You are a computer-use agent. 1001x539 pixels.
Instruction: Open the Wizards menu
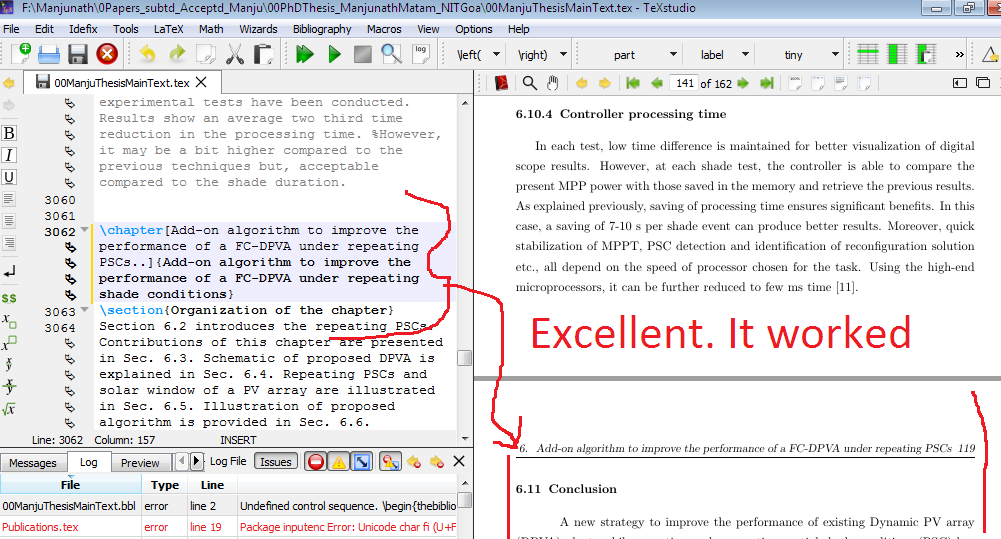(258, 29)
